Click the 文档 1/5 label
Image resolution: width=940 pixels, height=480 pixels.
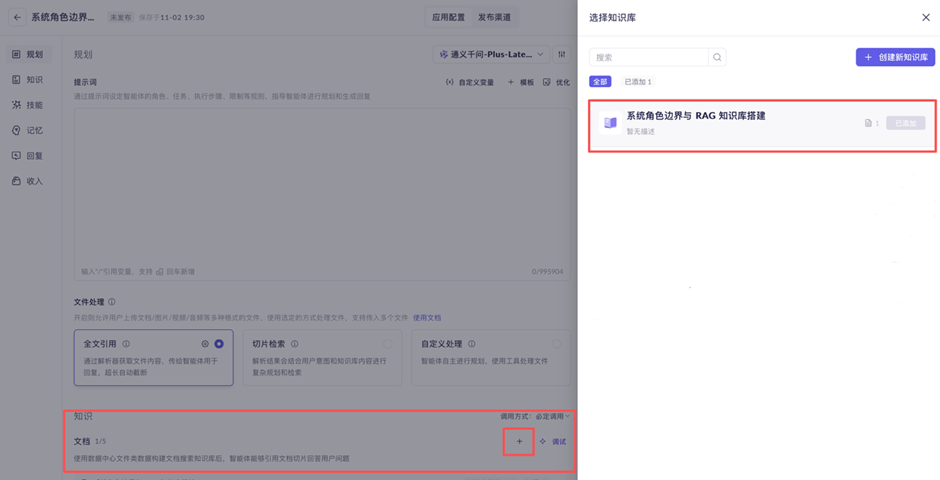coord(90,442)
